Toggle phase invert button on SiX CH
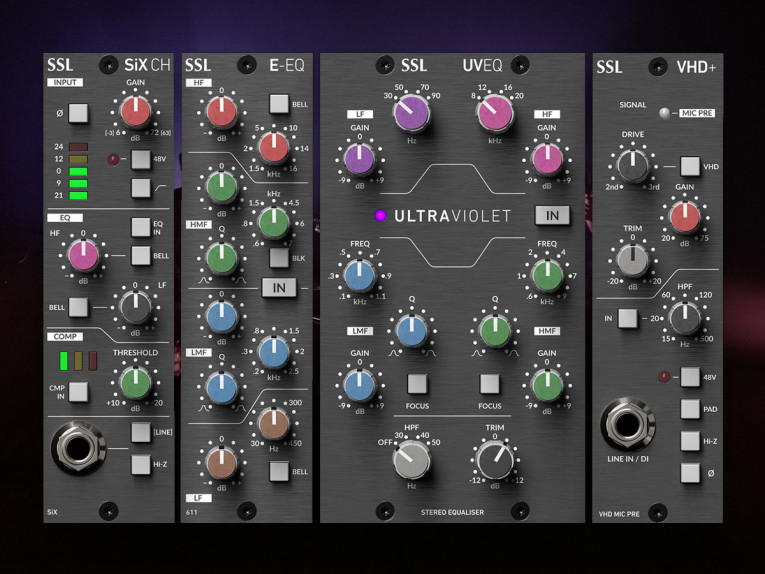Viewport: 765px width, 574px height. point(78,113)
